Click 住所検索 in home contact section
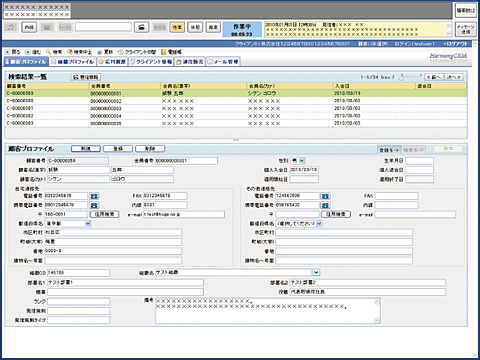The height and width of the screenshot is (360, 480). tap(104, 214)
